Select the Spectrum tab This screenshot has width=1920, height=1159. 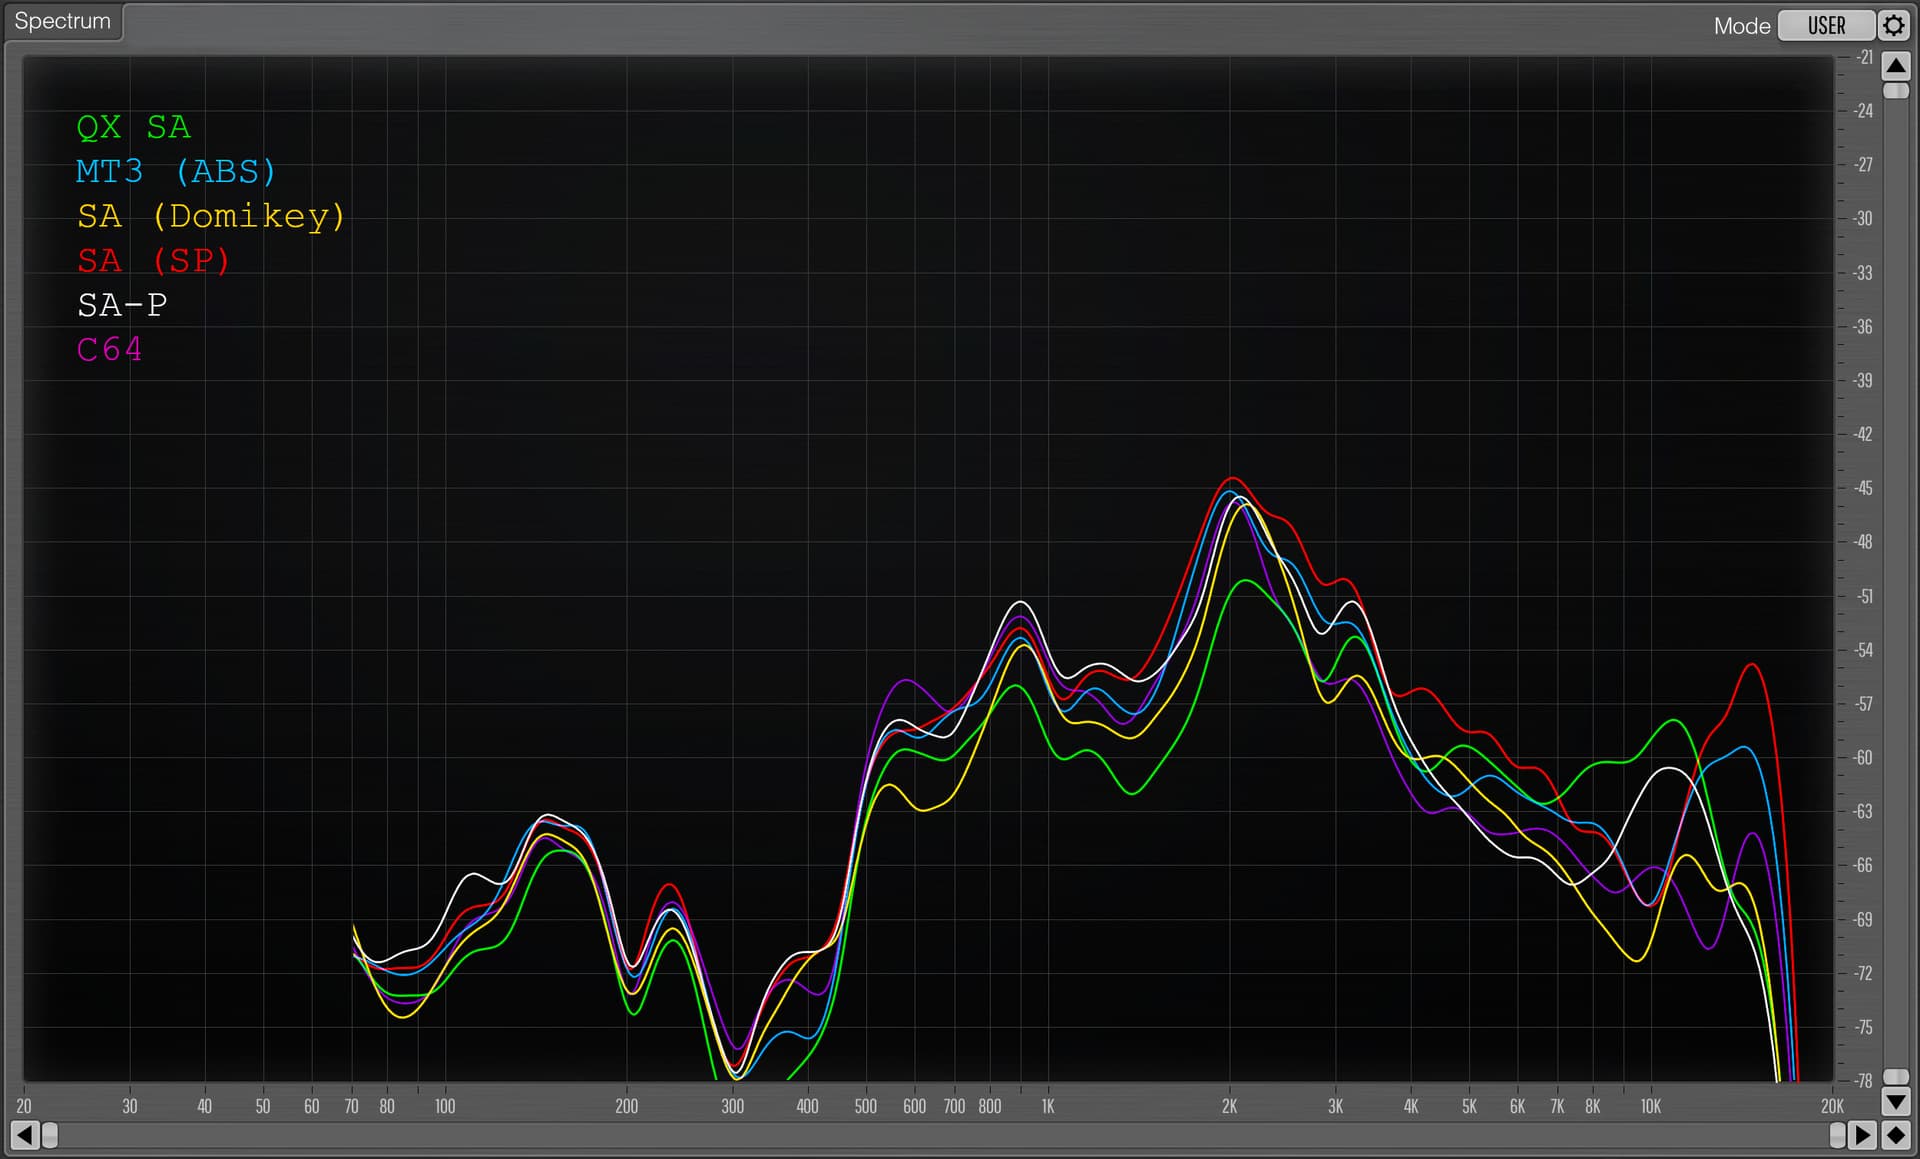click(62, 21)
